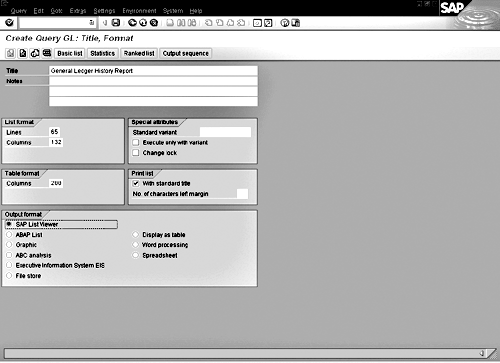Viewport: 500px width, 363px height.
Task: Click the third application toolbar icon
Action: coord(35,53)
